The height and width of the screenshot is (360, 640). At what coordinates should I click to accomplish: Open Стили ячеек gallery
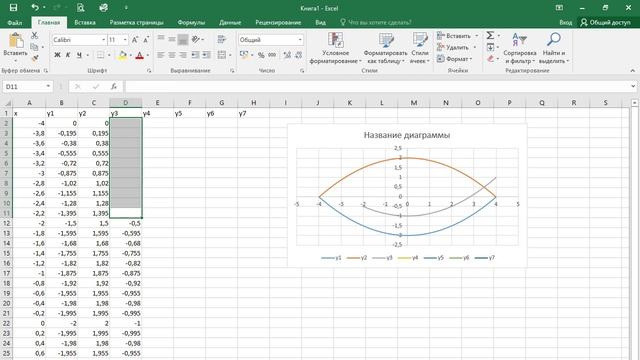(420, 48)
